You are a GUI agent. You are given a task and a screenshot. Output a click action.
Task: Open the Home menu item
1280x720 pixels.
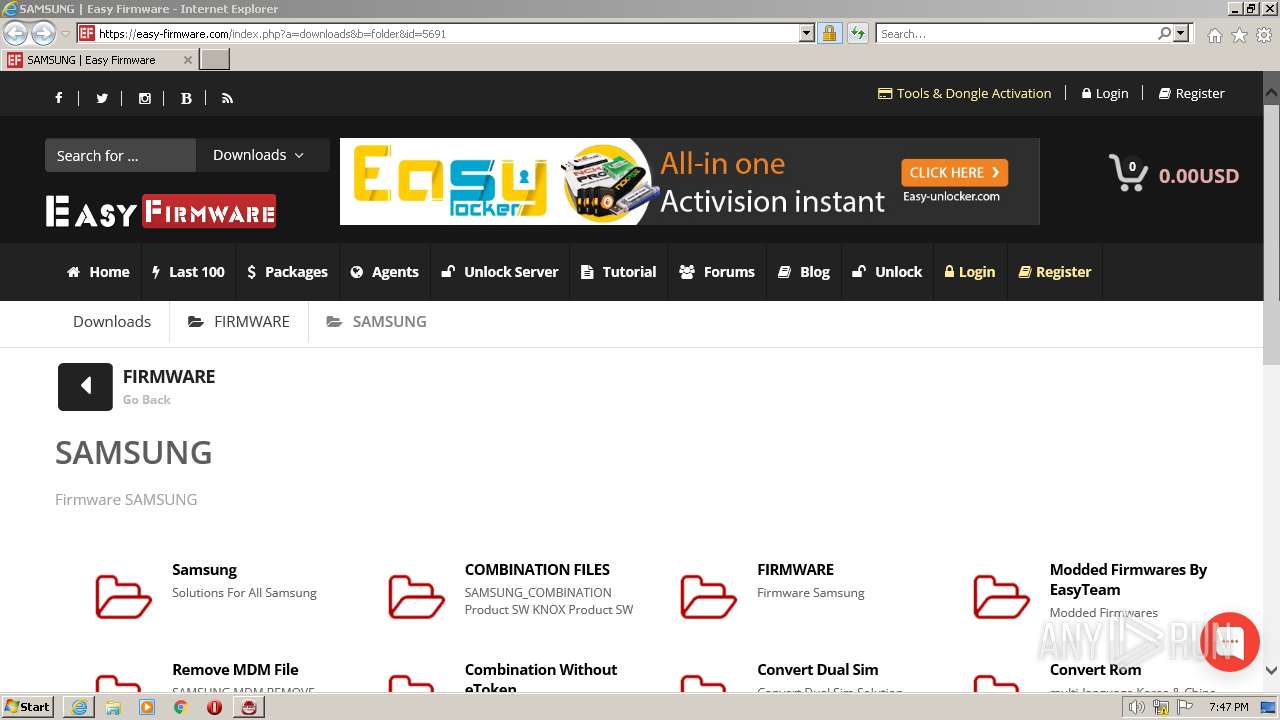(98, 272)
